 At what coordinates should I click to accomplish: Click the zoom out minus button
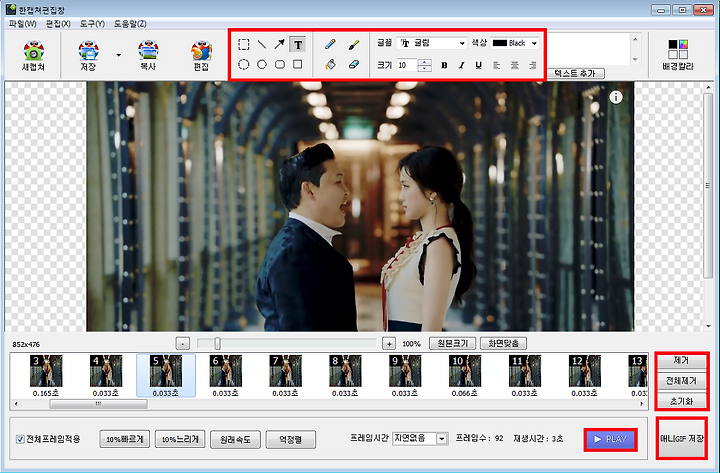[x=182, y=343]
